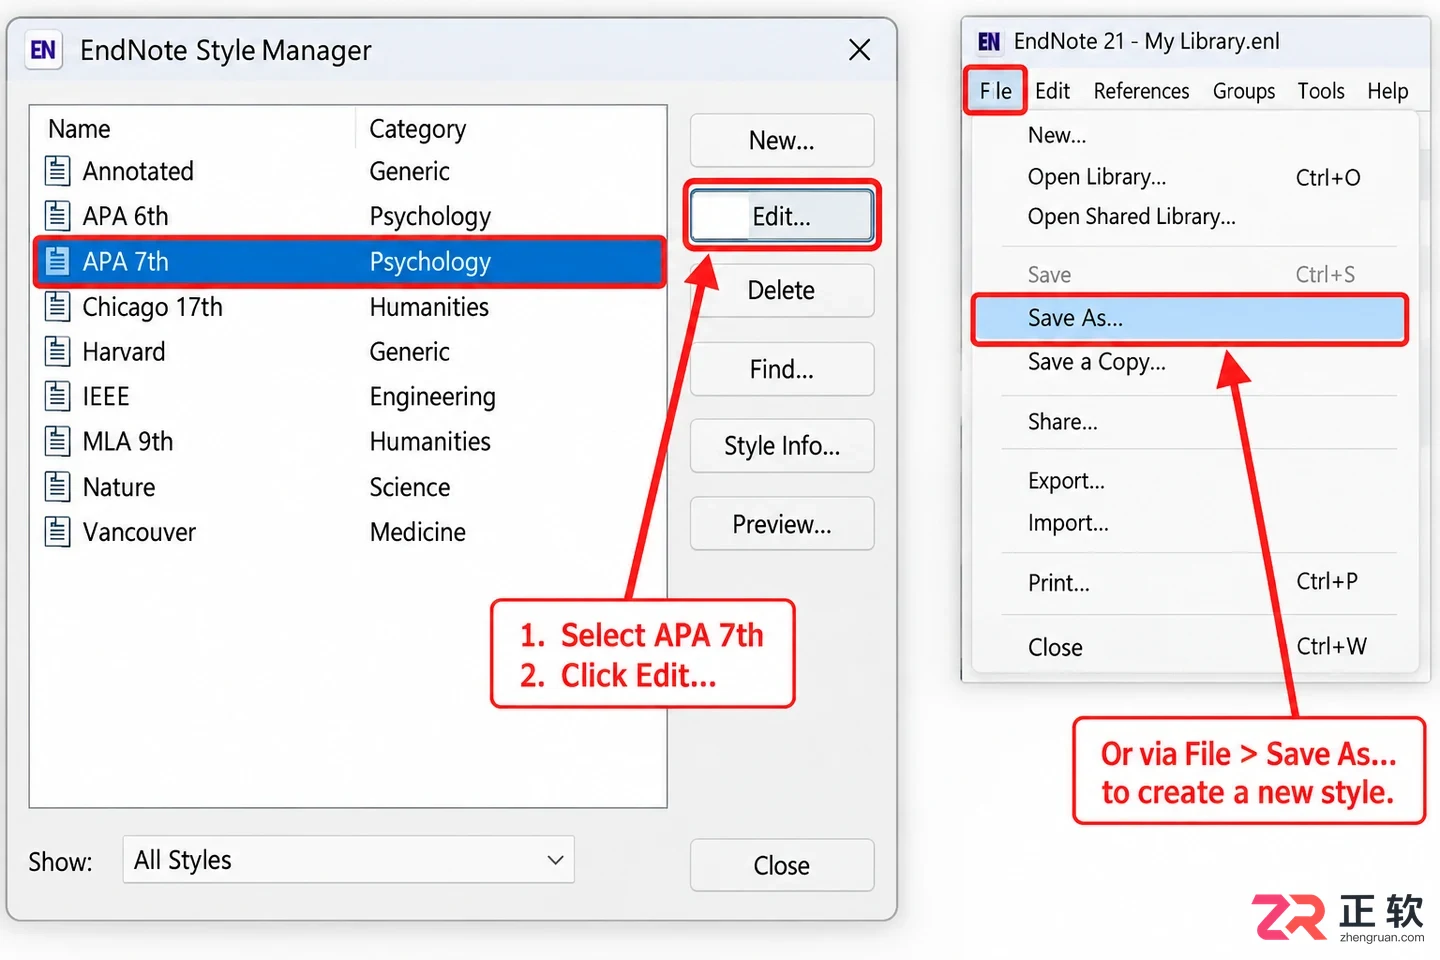Select the Category column header
Screen dimensions: 1440x960
click(x=417, y=129)
